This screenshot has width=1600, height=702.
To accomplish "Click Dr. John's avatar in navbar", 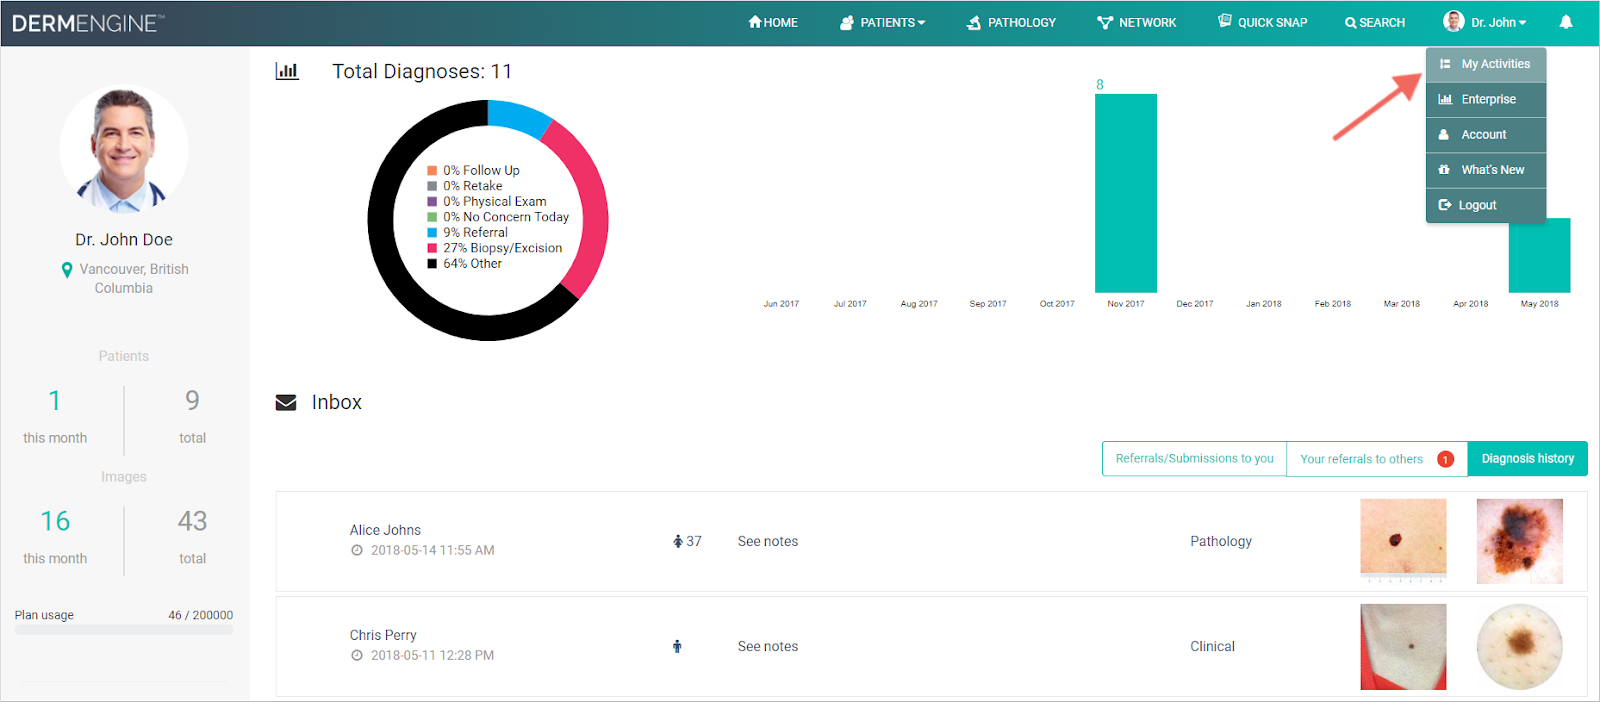I will pyautogui.click(x=1454, y=22).
